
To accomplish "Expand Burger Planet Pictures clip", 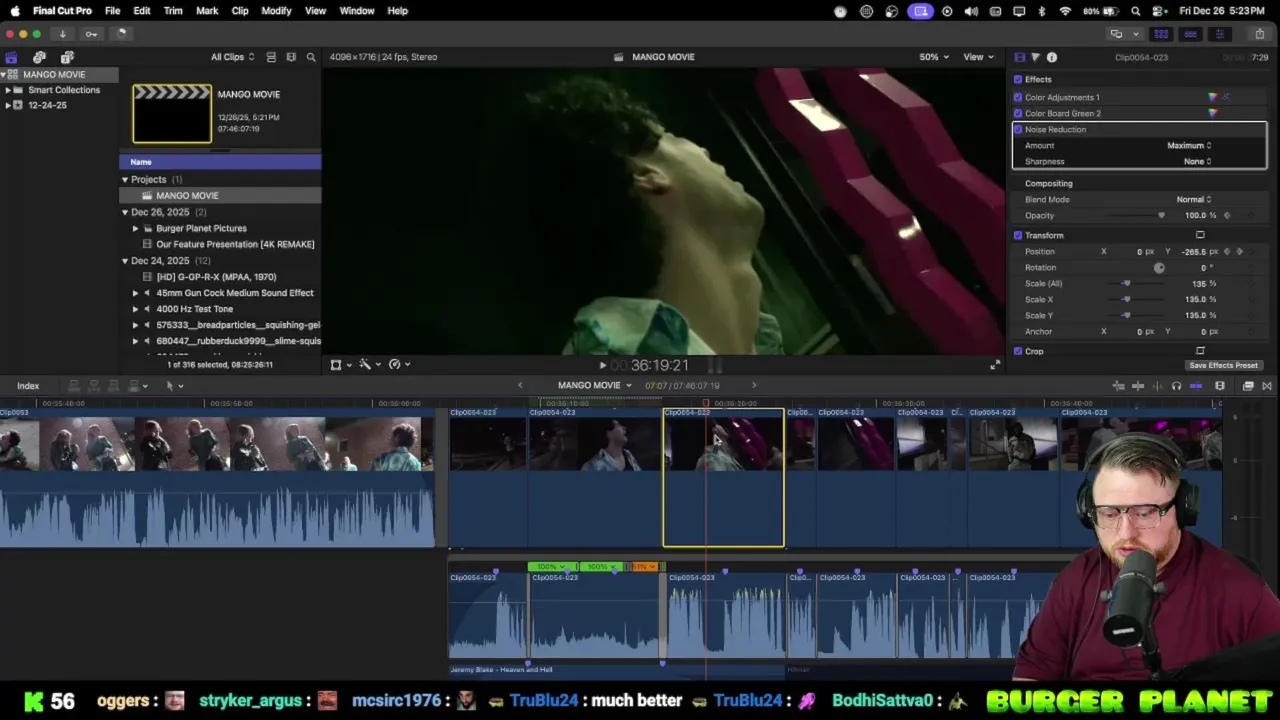I will tap(136, 228).
